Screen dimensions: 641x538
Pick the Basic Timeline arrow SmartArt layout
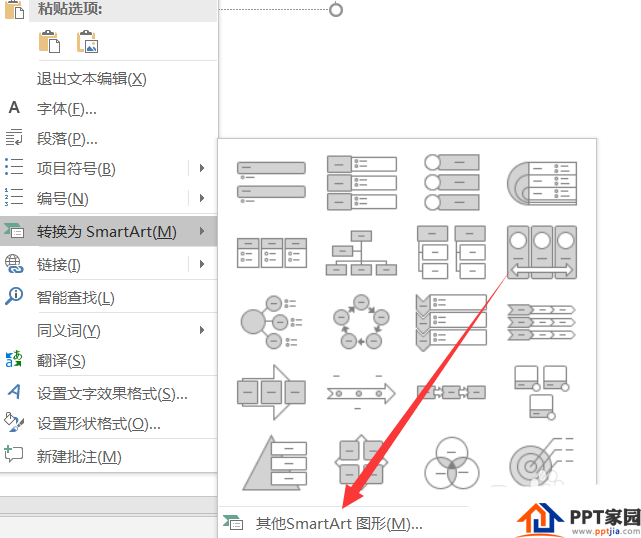pyautogui.click(x=361, y=393)
